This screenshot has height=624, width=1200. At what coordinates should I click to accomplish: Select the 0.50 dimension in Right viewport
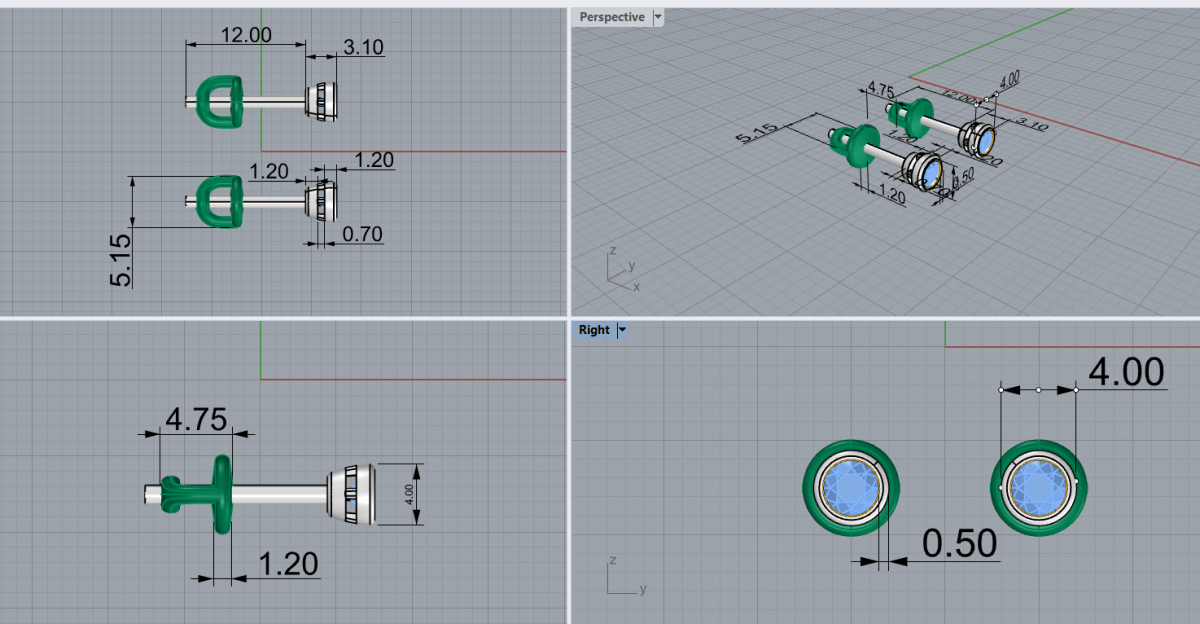tap(959, 544)
